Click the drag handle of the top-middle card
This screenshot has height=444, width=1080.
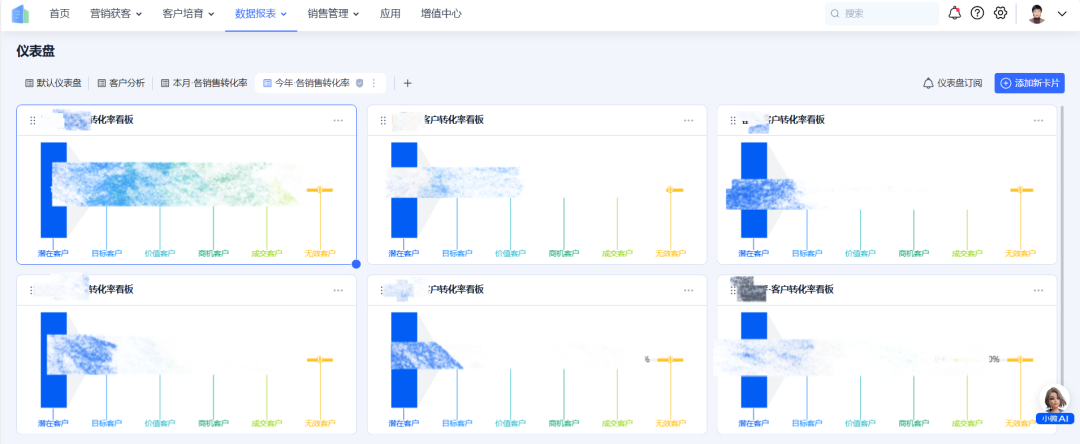point(383,120)
